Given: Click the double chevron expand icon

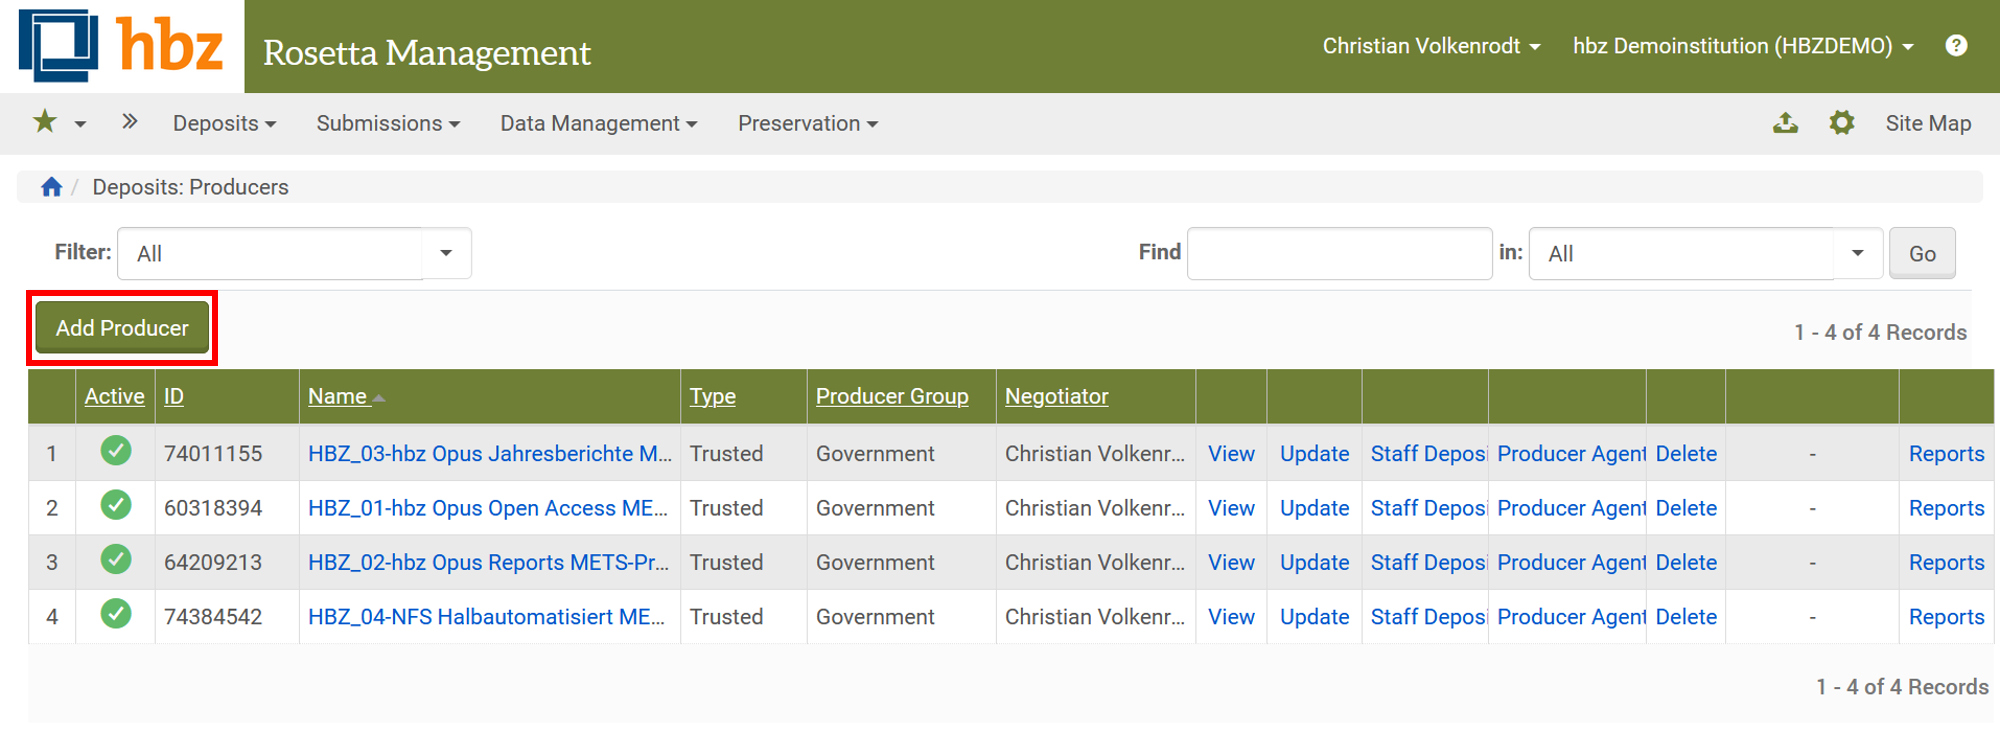Looking at the screenshot, I should (x=129, y=122).
